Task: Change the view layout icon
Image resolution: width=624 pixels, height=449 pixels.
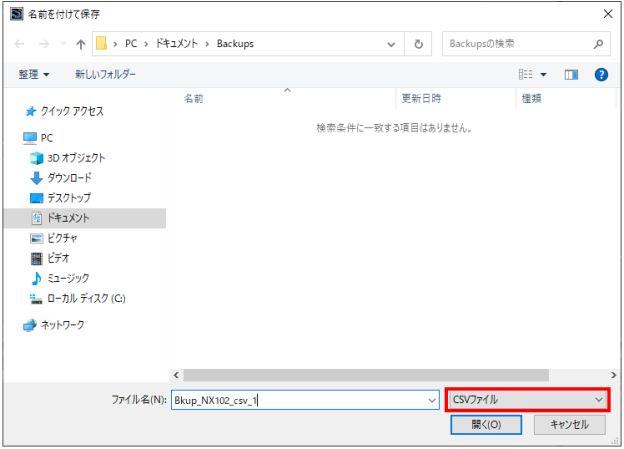Action: (x=526, y=74)
